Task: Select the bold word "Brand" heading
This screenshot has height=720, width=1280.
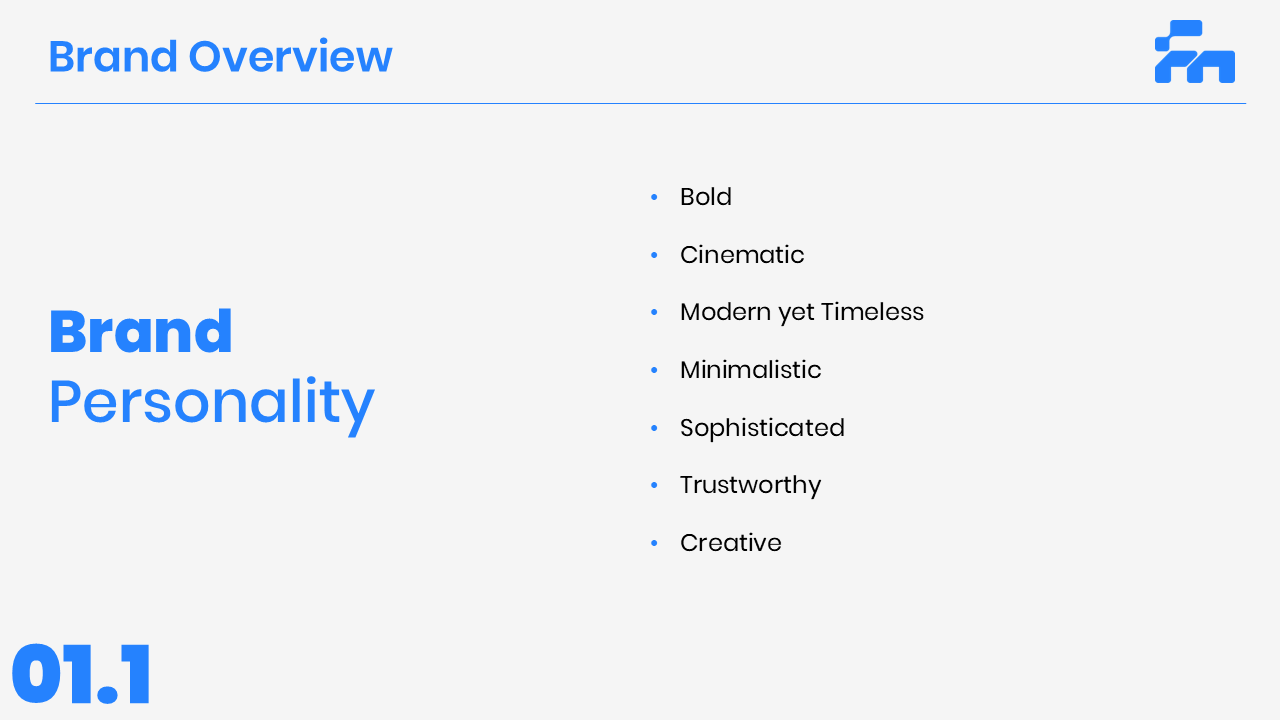Action: 141,332
